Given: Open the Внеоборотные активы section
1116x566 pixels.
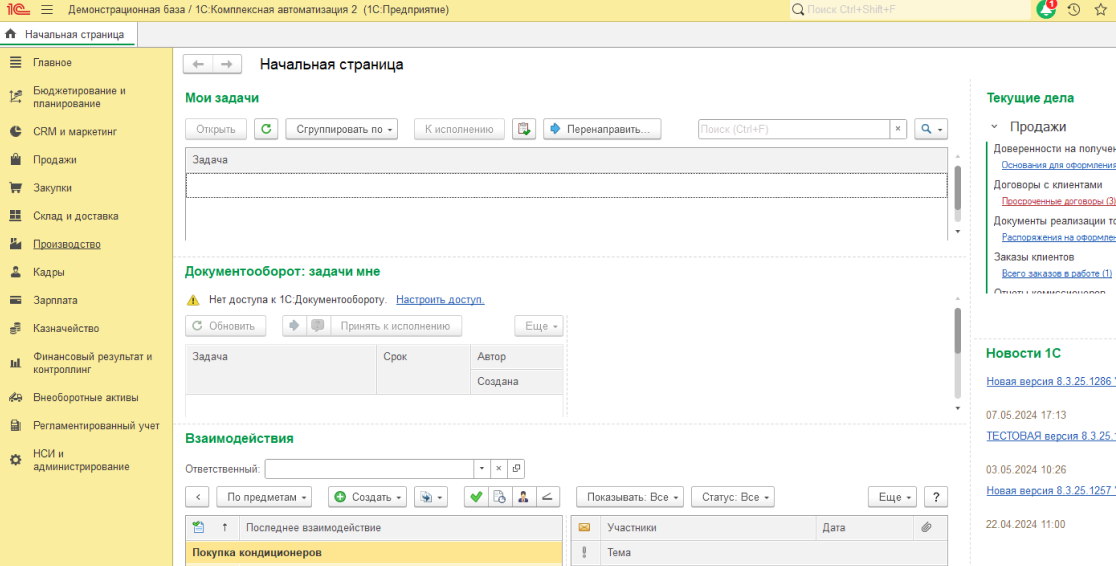Looking at the screenshot, I should coord(86,397).
